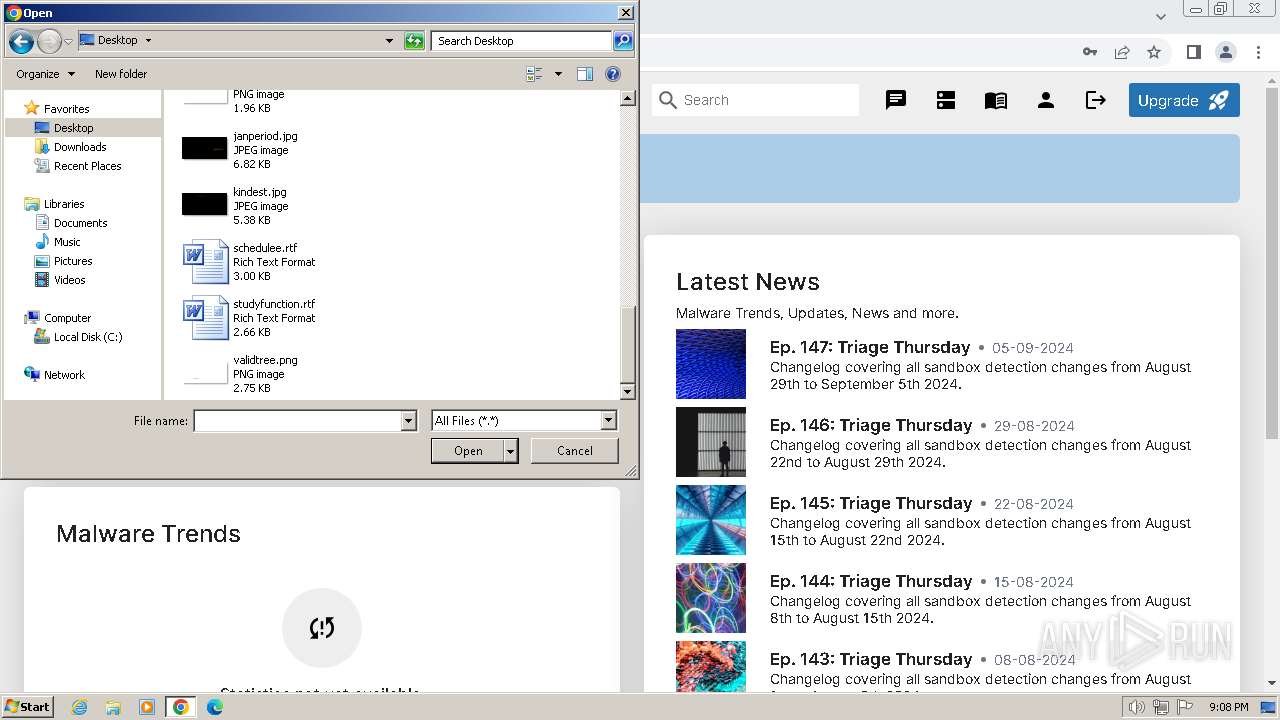The image size is (1280, 720).
Task: Open Ep. 146: Triage Thursday article
Action: point(870,425)
